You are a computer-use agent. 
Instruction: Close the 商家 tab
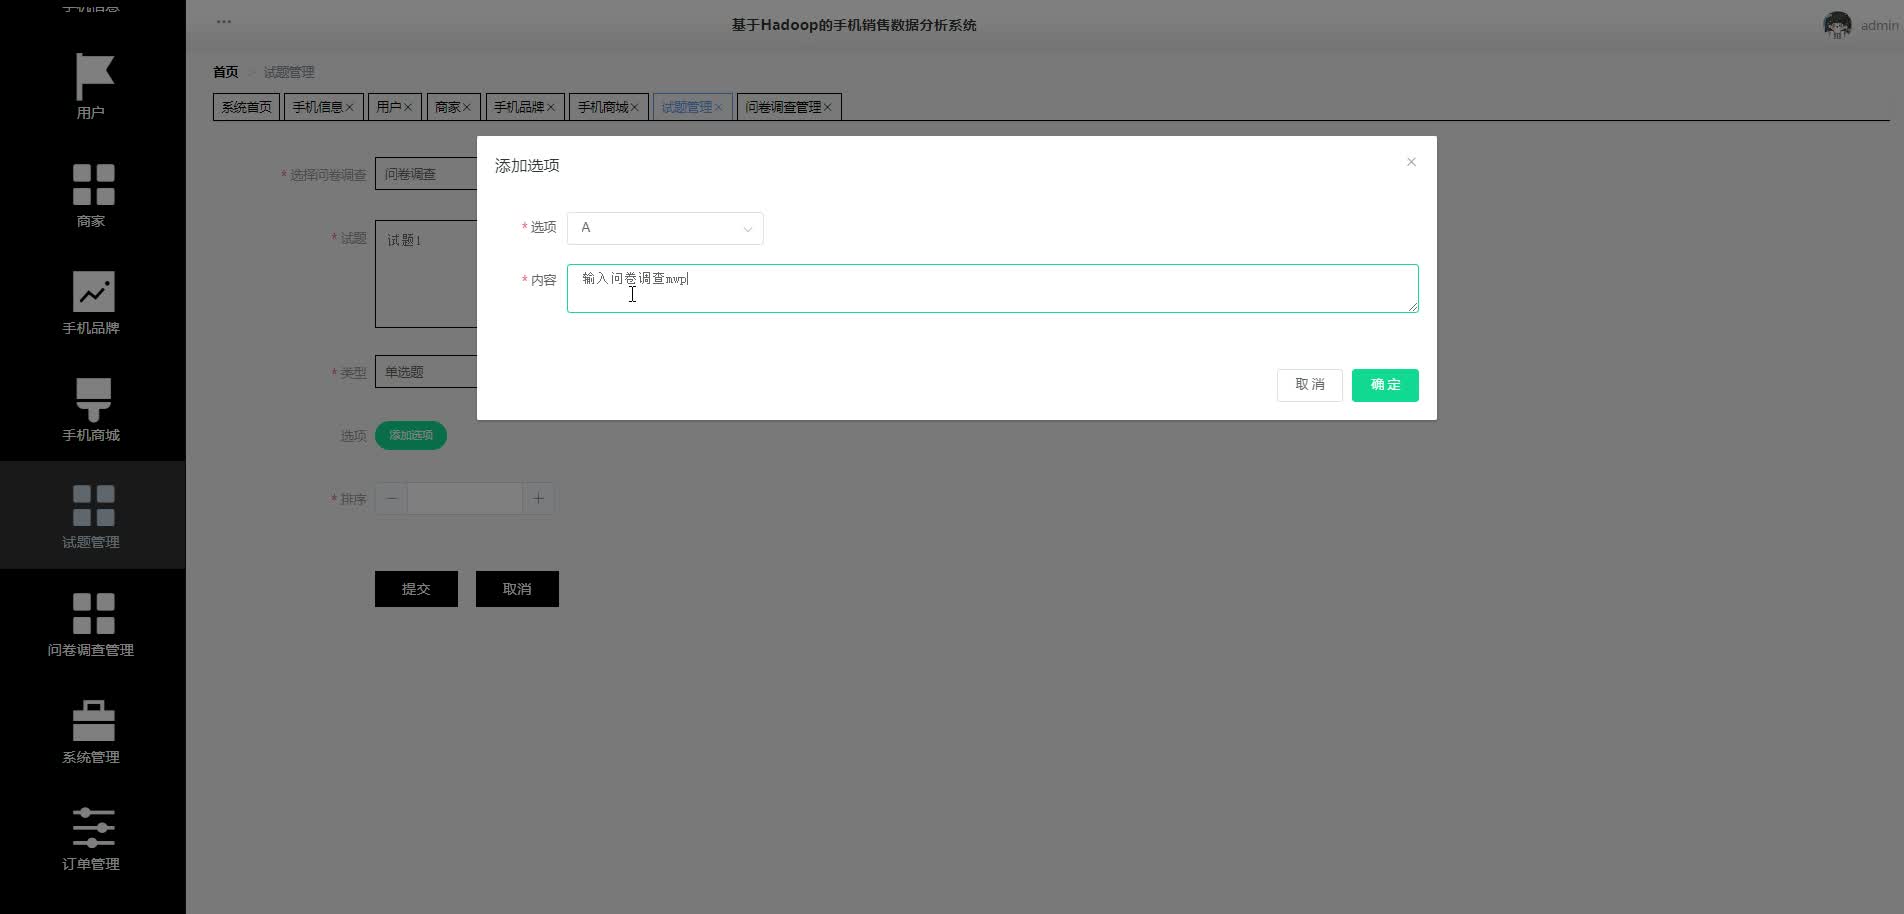(x=466, y=108)
